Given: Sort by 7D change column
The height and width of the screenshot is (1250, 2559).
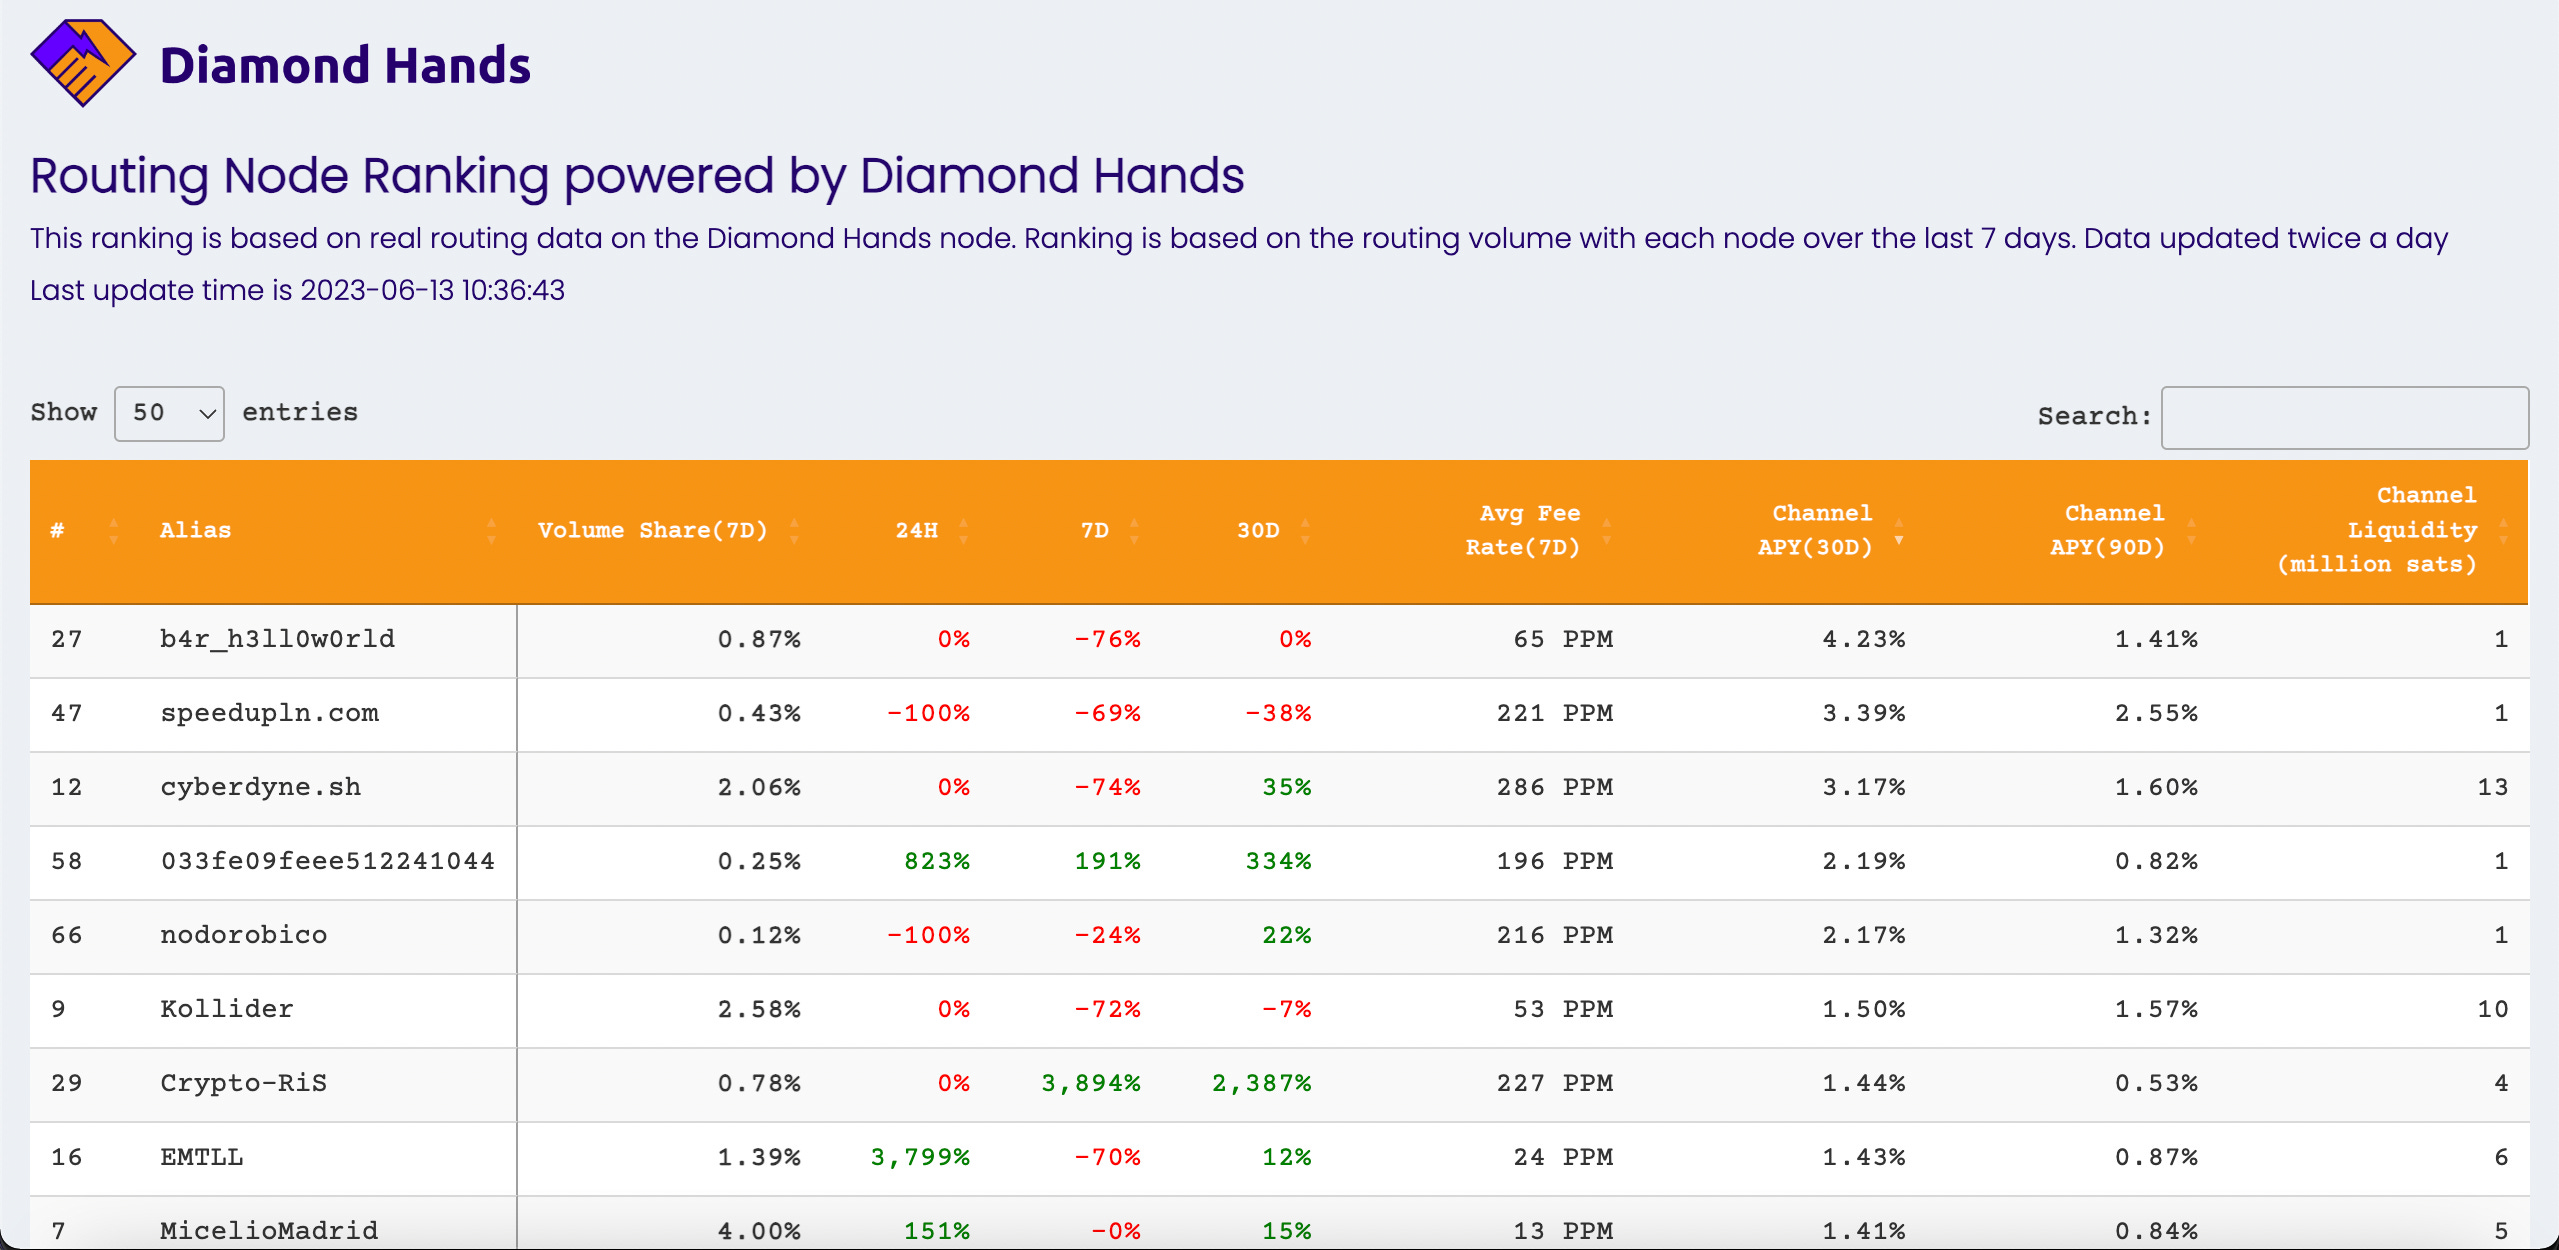Looking at the screenshot, I should (1075, 531).
